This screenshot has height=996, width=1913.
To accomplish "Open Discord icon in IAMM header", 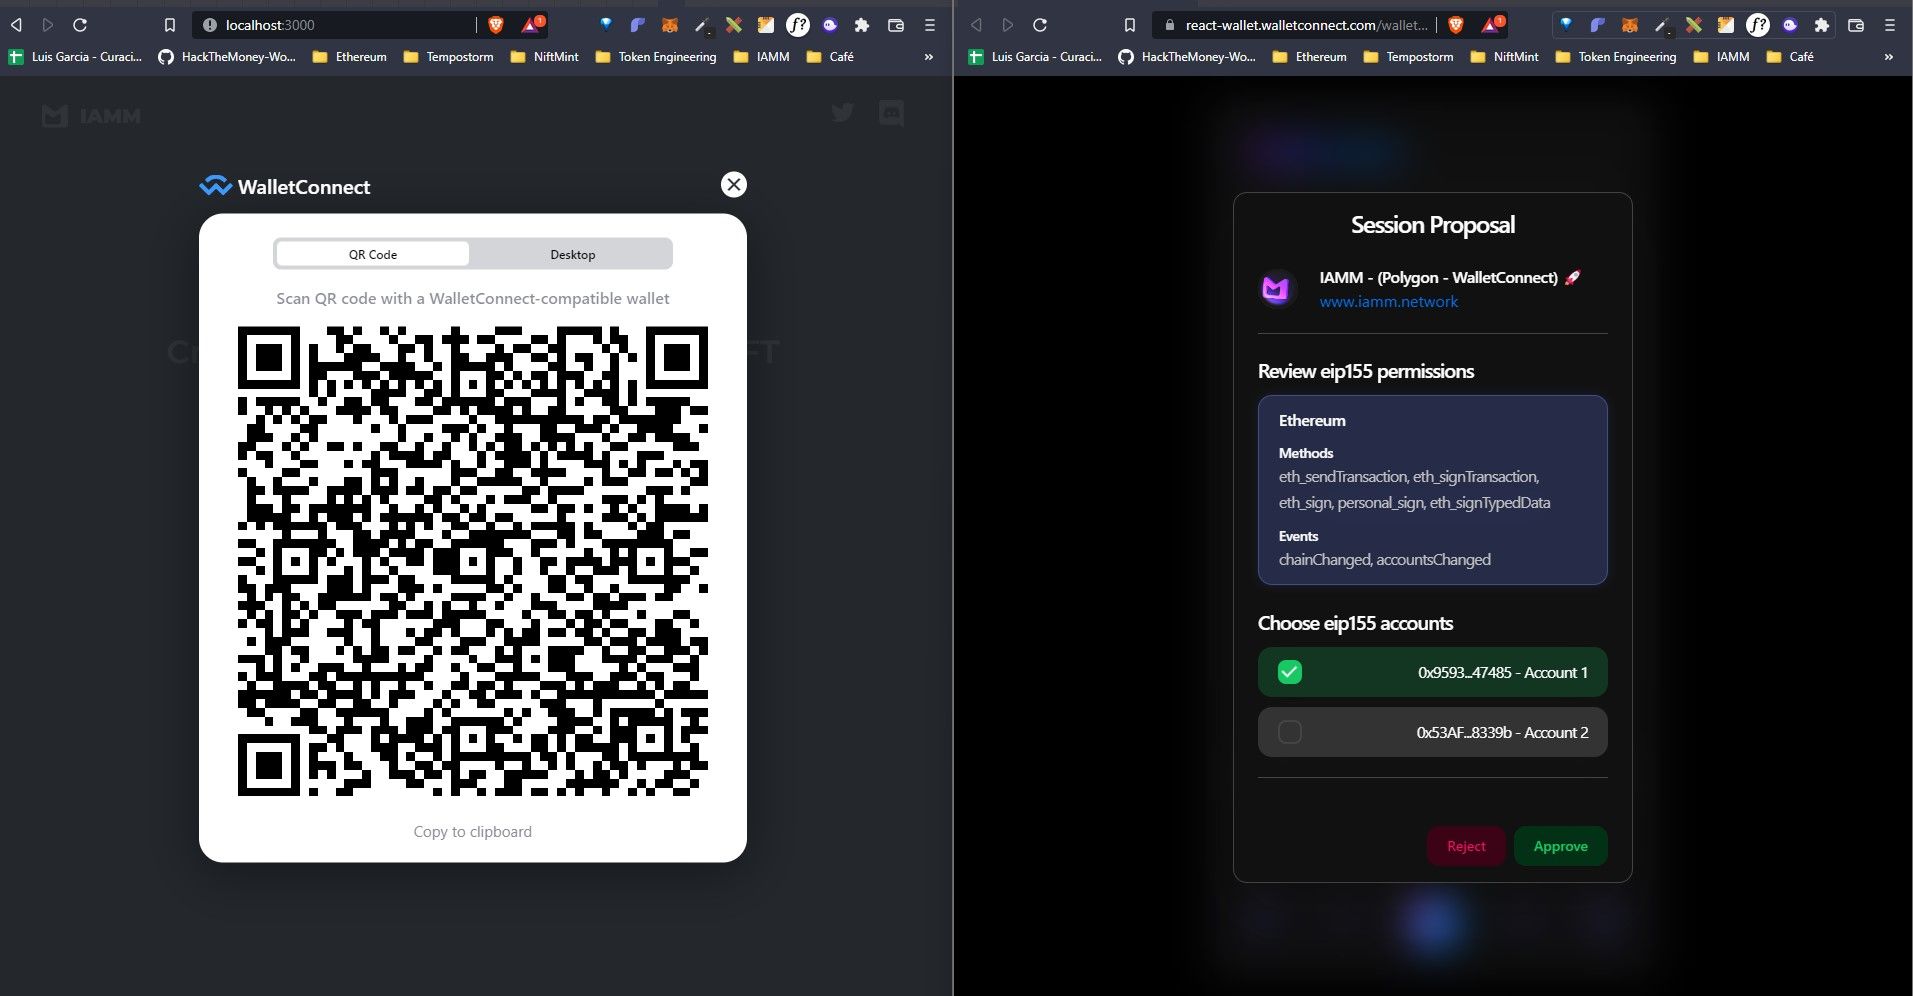I will click(891, 113).
